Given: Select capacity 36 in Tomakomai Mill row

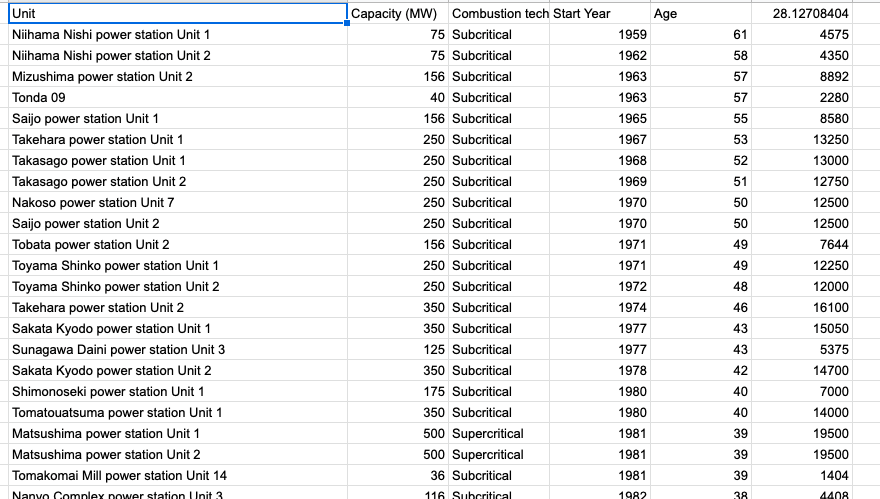Looking at the screenshot, I should tap(398, 475).
